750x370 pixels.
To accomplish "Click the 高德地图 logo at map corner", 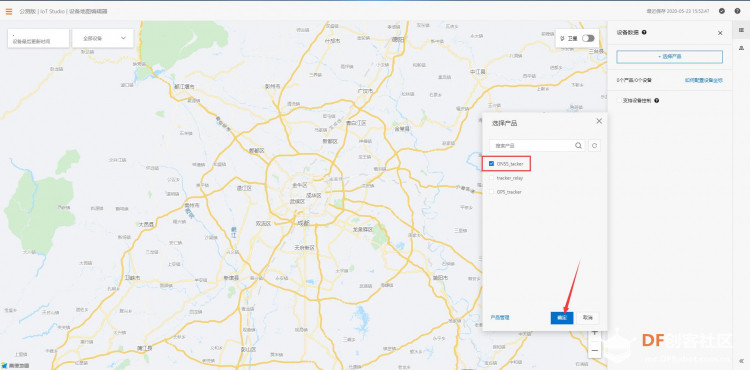I will click(15, 366).
